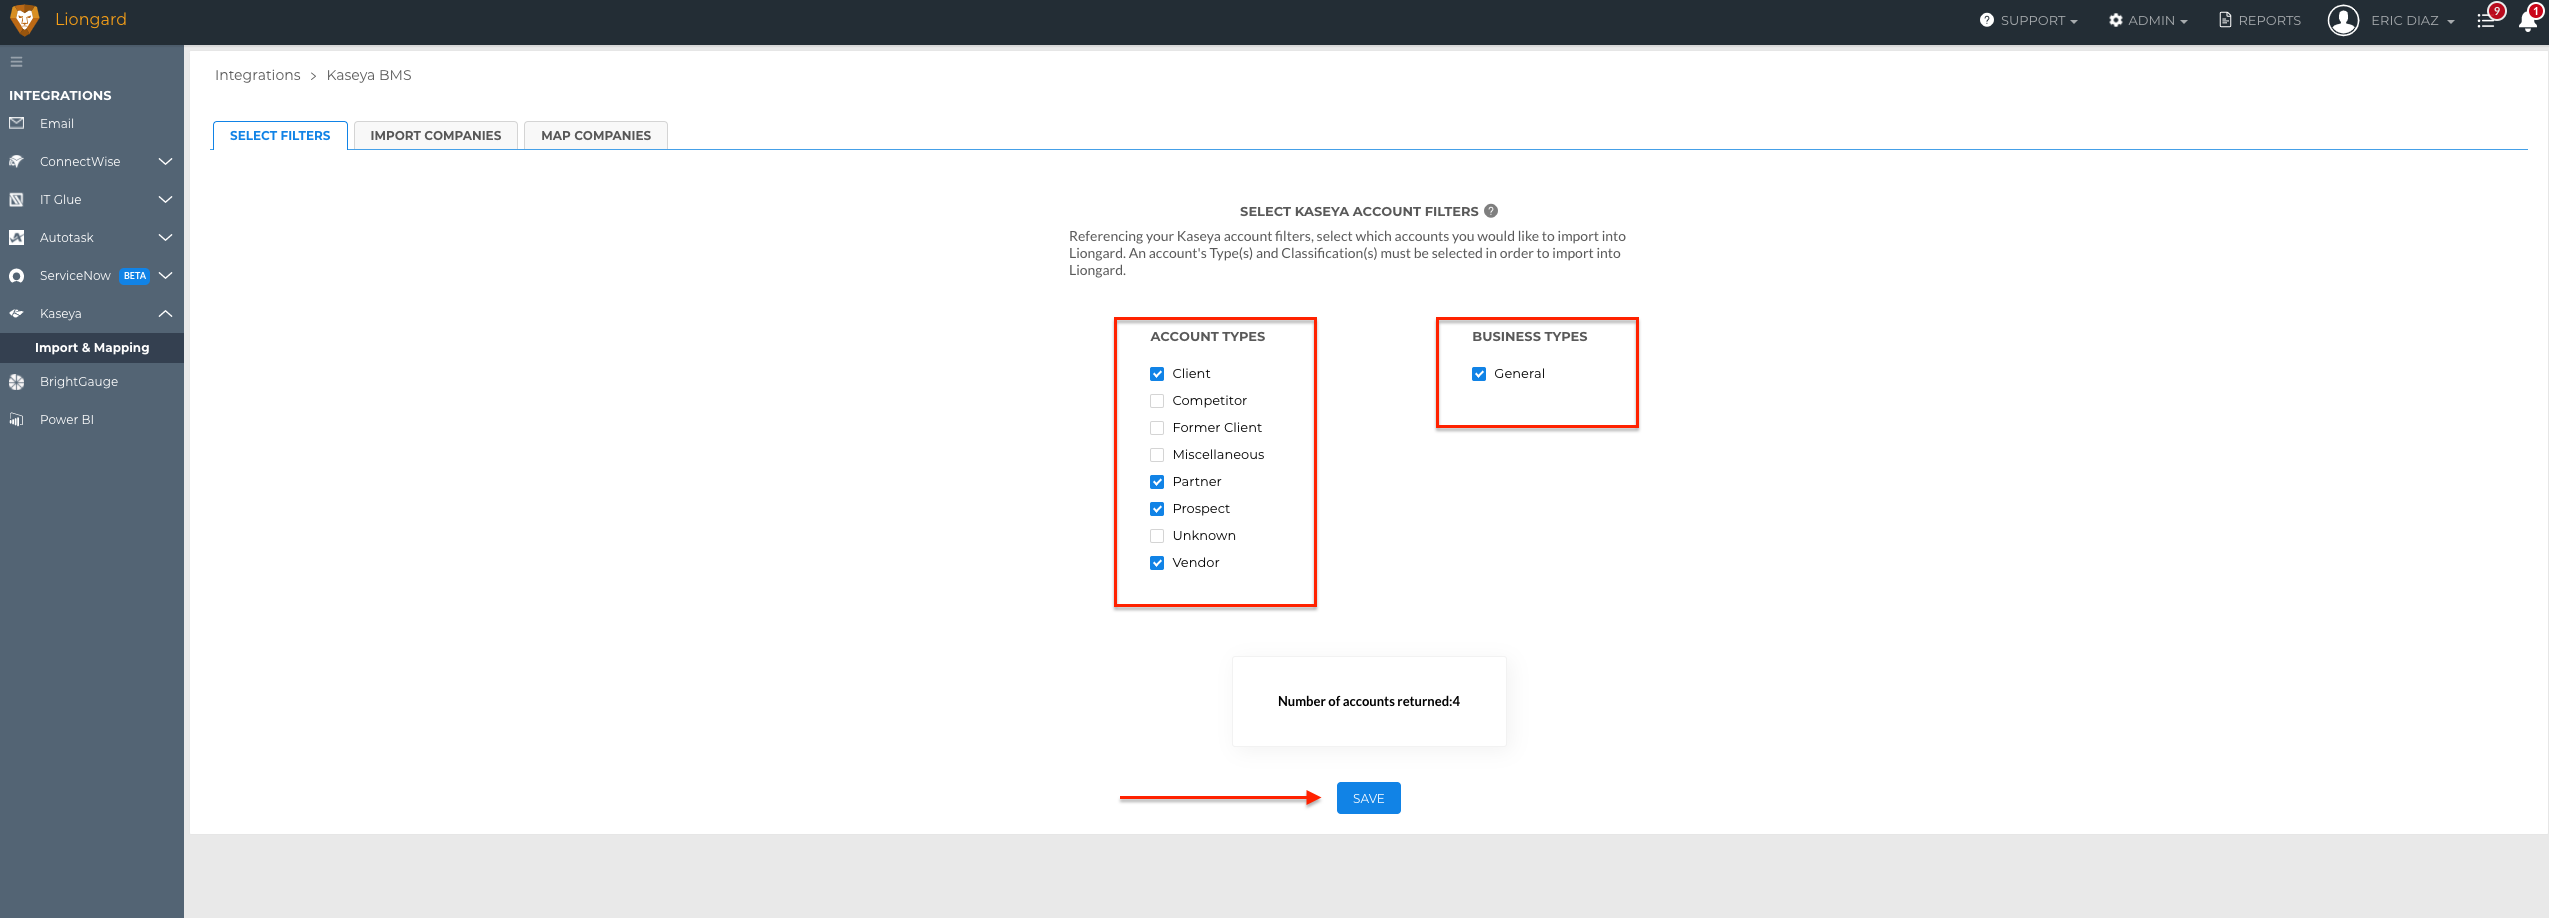Click the Power BI sidebar icon

tap(16, 419)
